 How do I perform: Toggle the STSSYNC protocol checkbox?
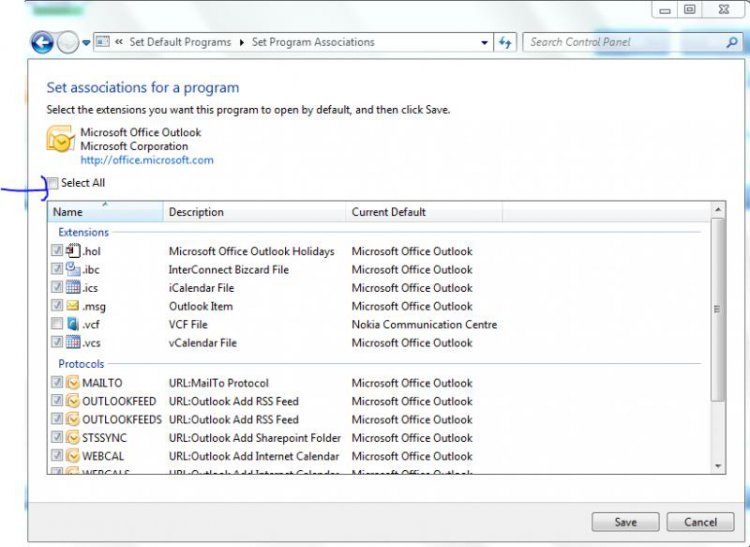pos(57,437)
